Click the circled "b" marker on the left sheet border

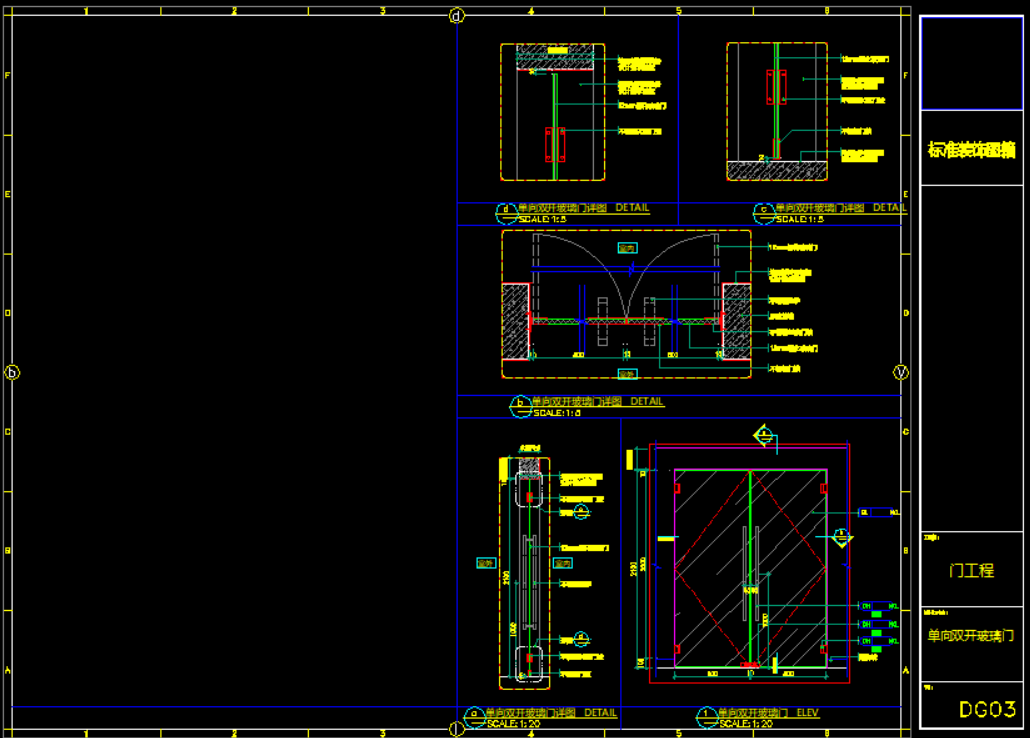tap(13, 372)
